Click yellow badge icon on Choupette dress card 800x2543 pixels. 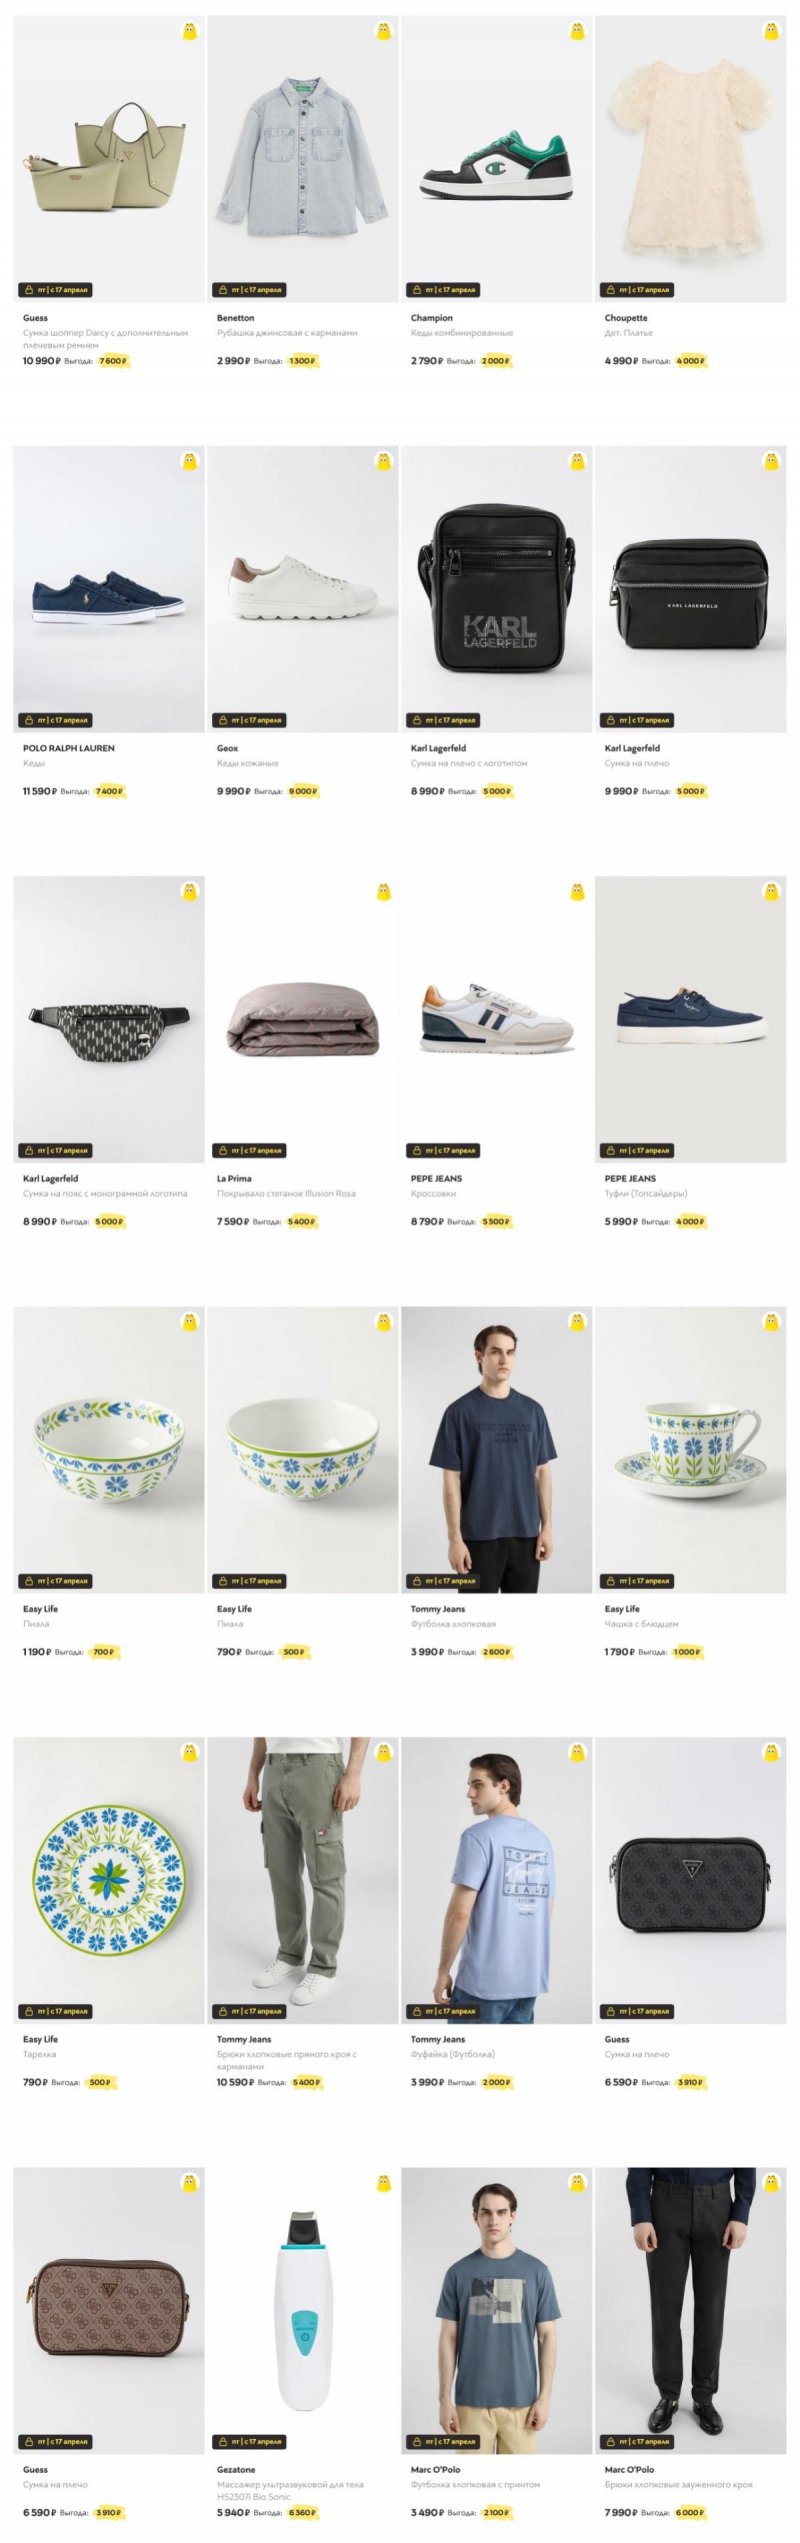(772, 31)
